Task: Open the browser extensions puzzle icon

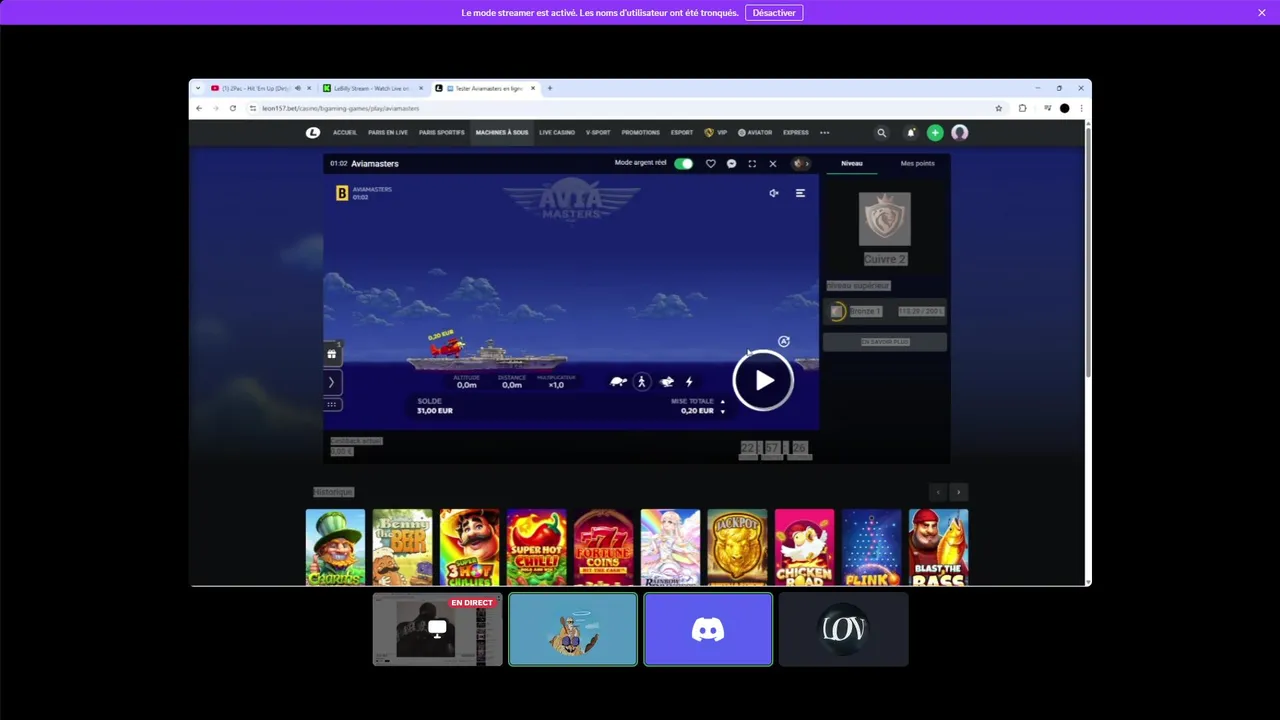Action: coord(1022,108)
